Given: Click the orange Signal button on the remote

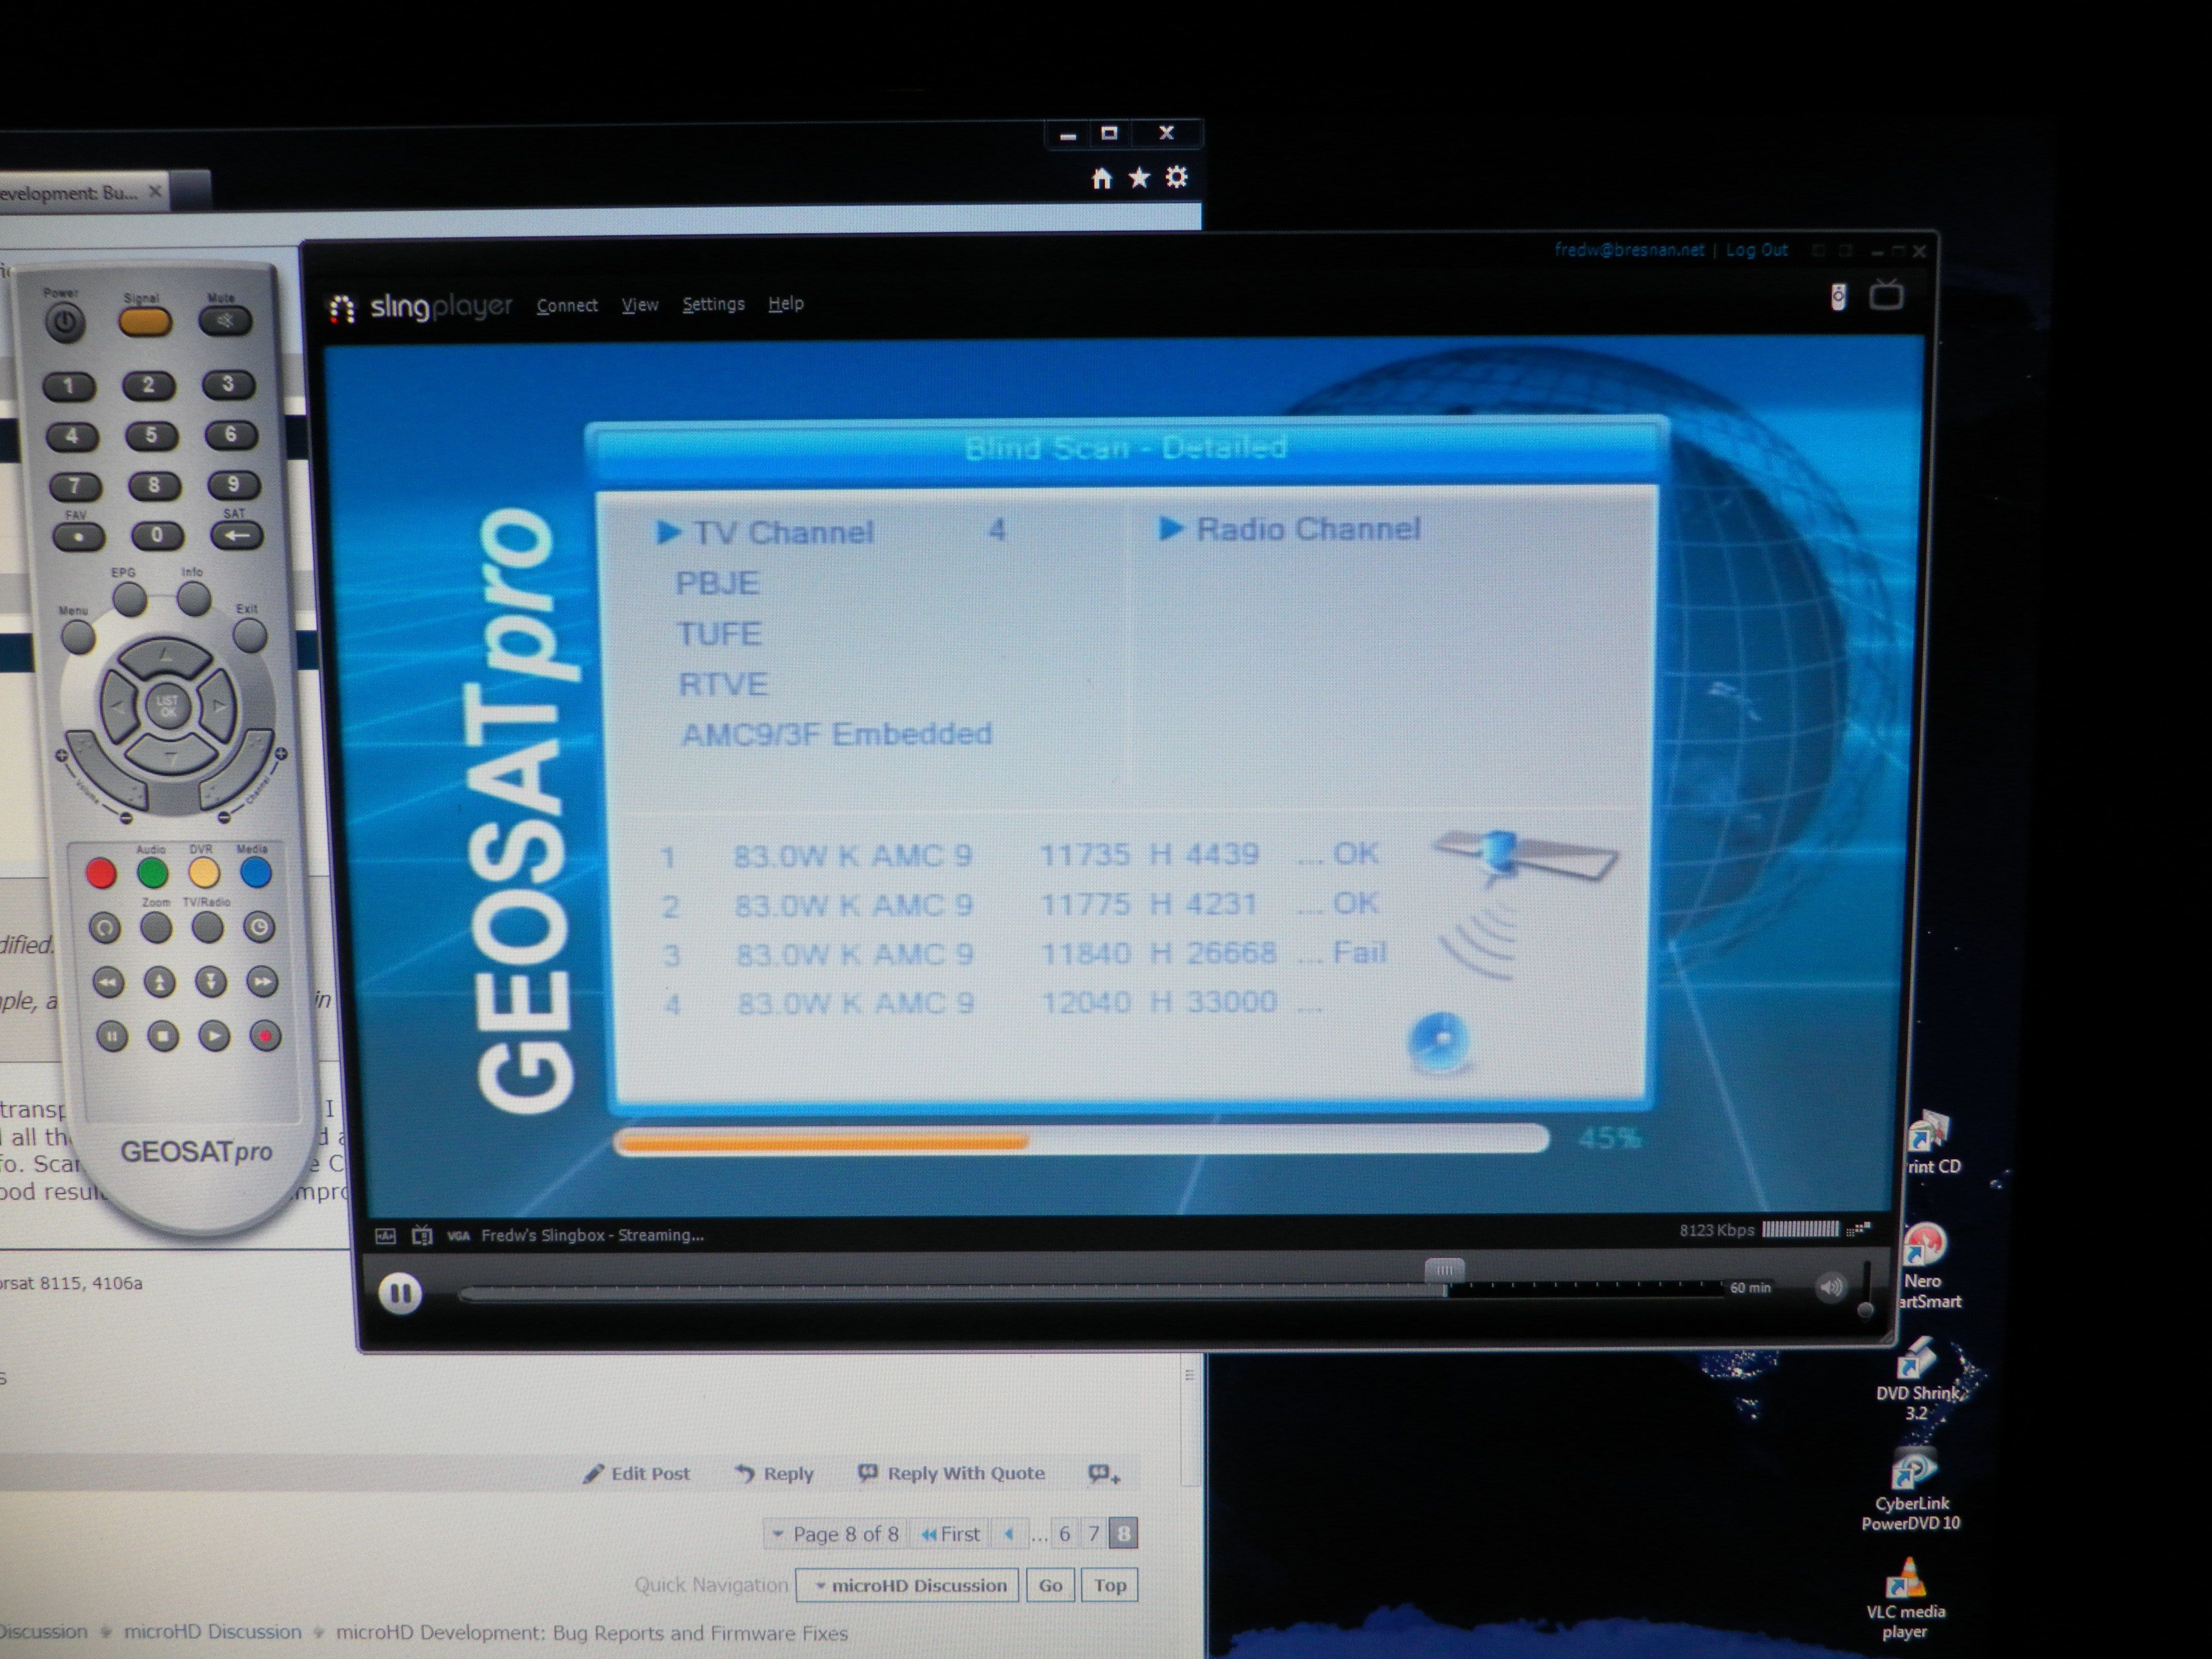Looking at the screenshot, I should pyautogui.click(x=145, y=322).
